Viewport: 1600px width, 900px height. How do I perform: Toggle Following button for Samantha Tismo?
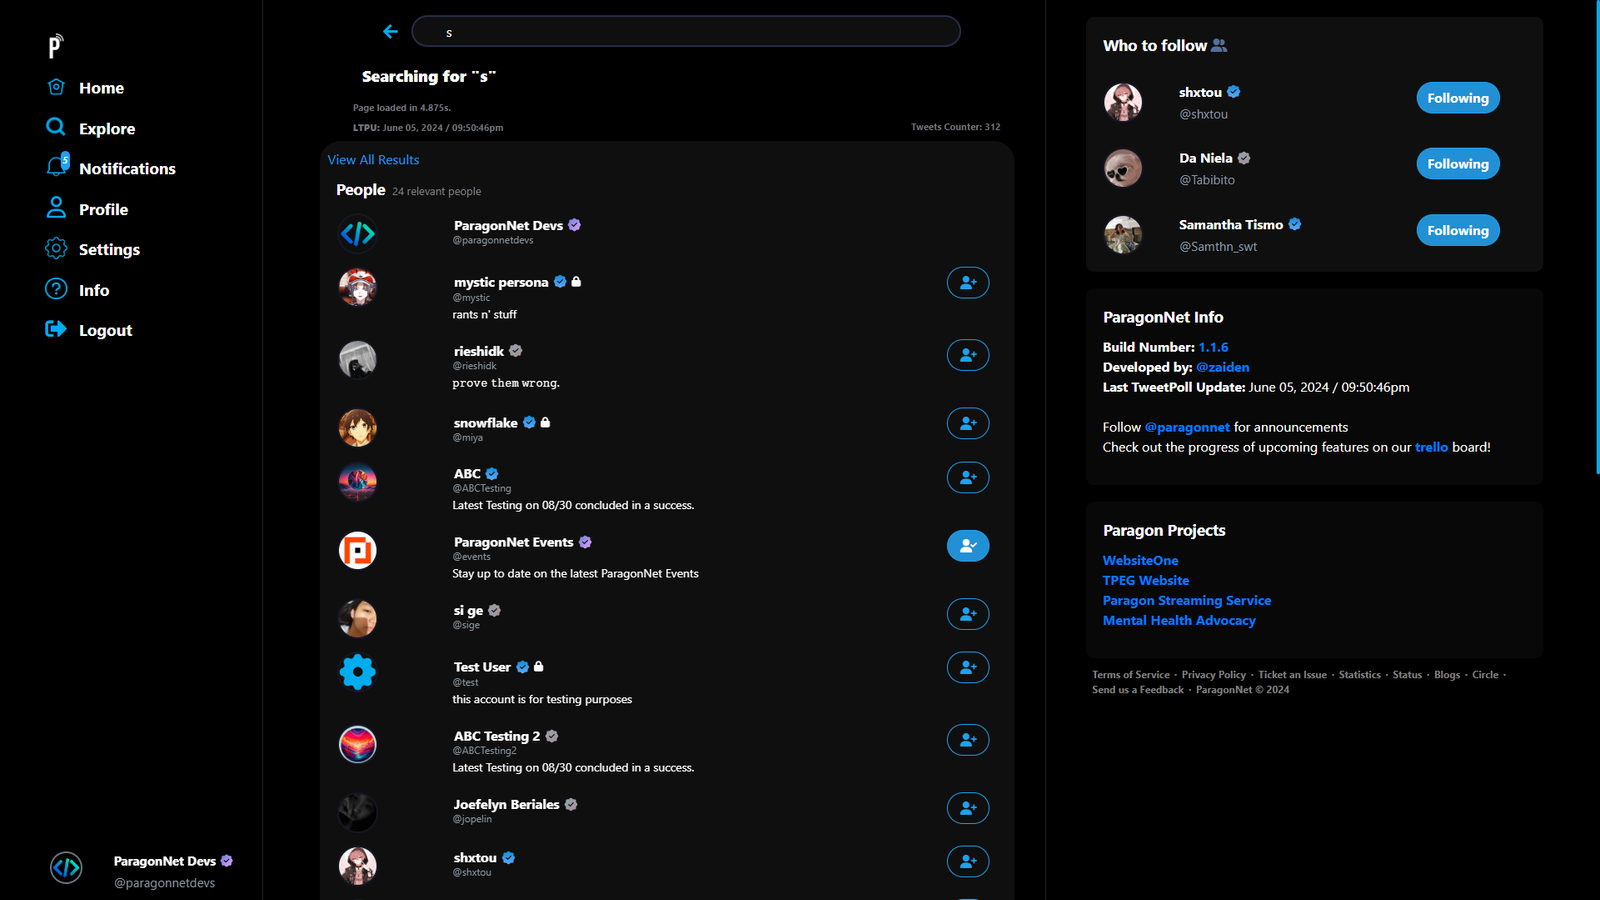coord(1457,231)
